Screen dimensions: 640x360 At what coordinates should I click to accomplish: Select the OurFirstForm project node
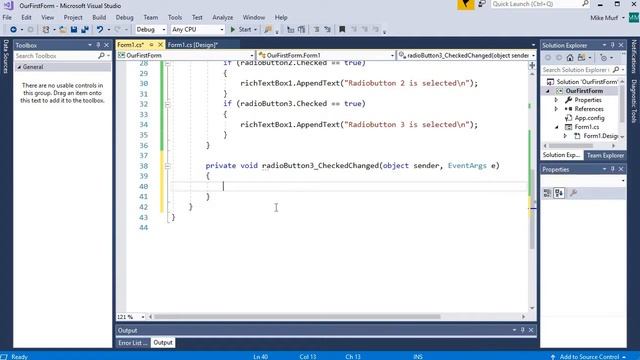584,91
